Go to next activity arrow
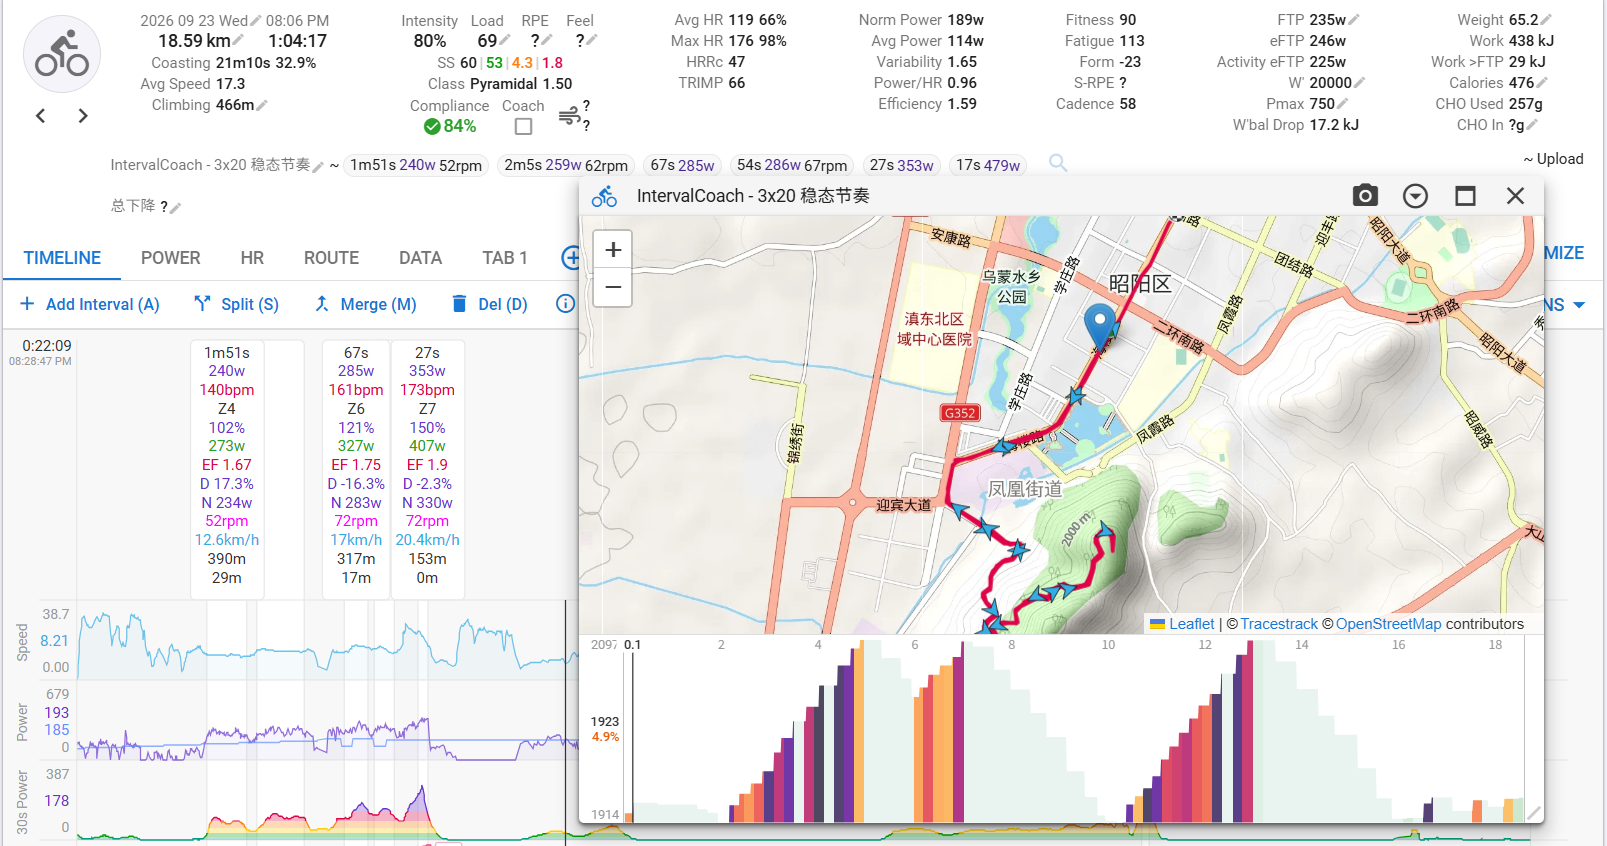Image resolution: width=1607 pixels, height=846 pixels. pyautogui.click(x=83, y=116)
